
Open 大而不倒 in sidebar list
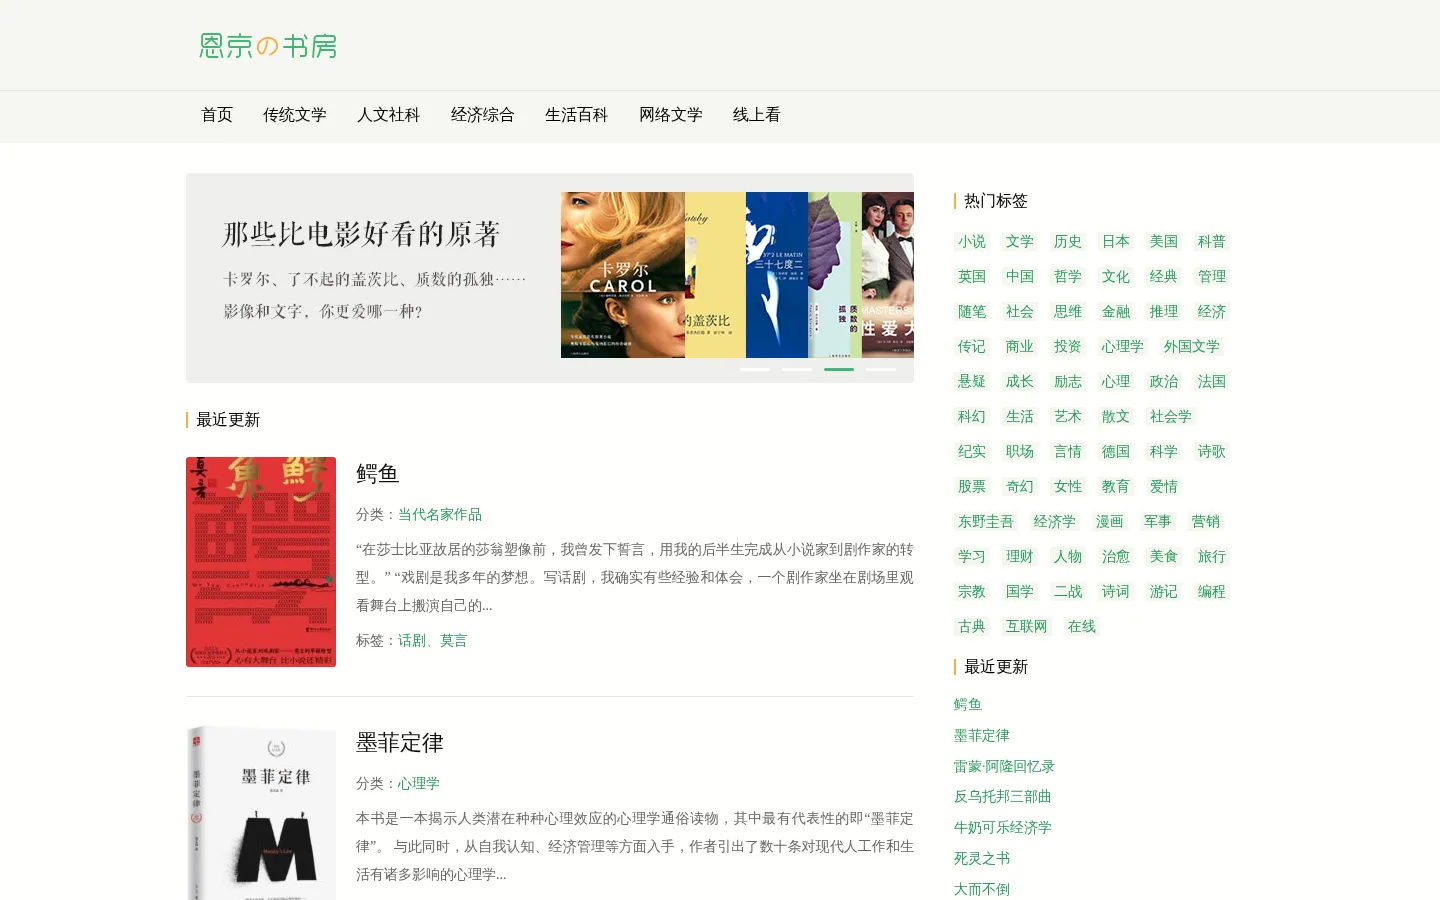coord(982,889)
